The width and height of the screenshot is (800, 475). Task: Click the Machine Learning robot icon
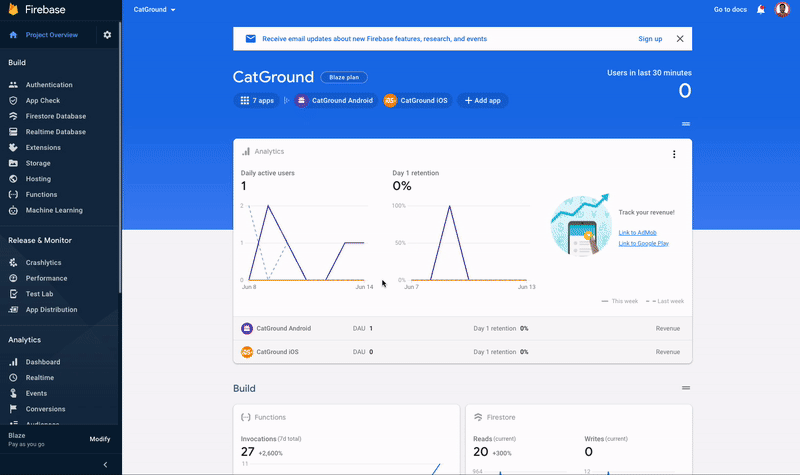tap(13, 210)
